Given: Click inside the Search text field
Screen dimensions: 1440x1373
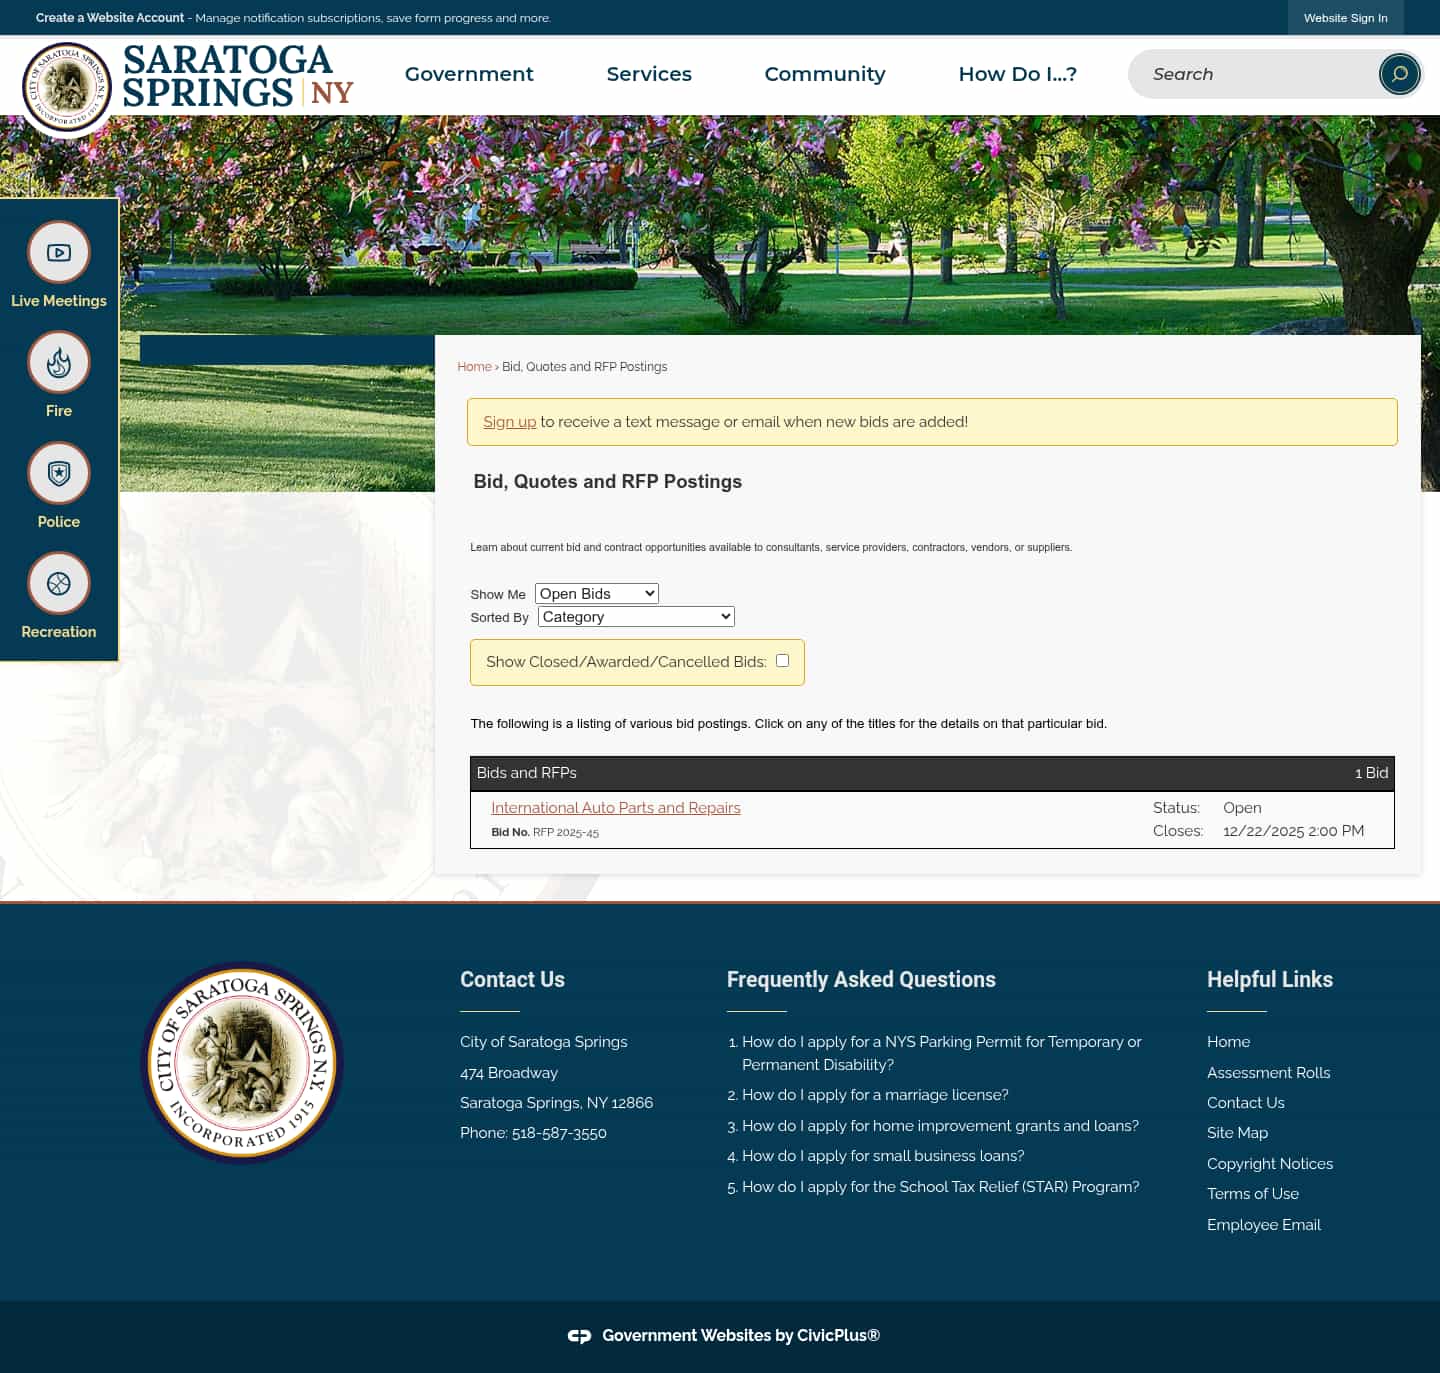Looking at the screenshot, I should coord(1250,74).
